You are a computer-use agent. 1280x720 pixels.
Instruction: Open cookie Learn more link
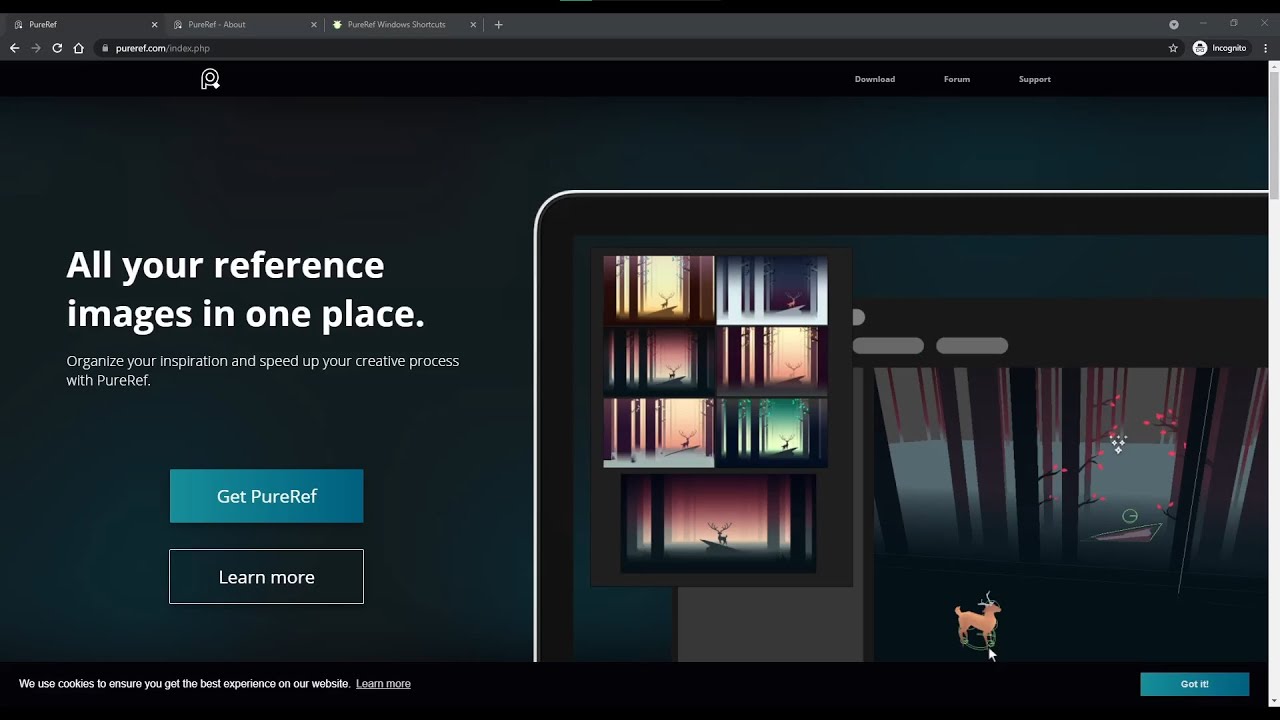[383, 684]
